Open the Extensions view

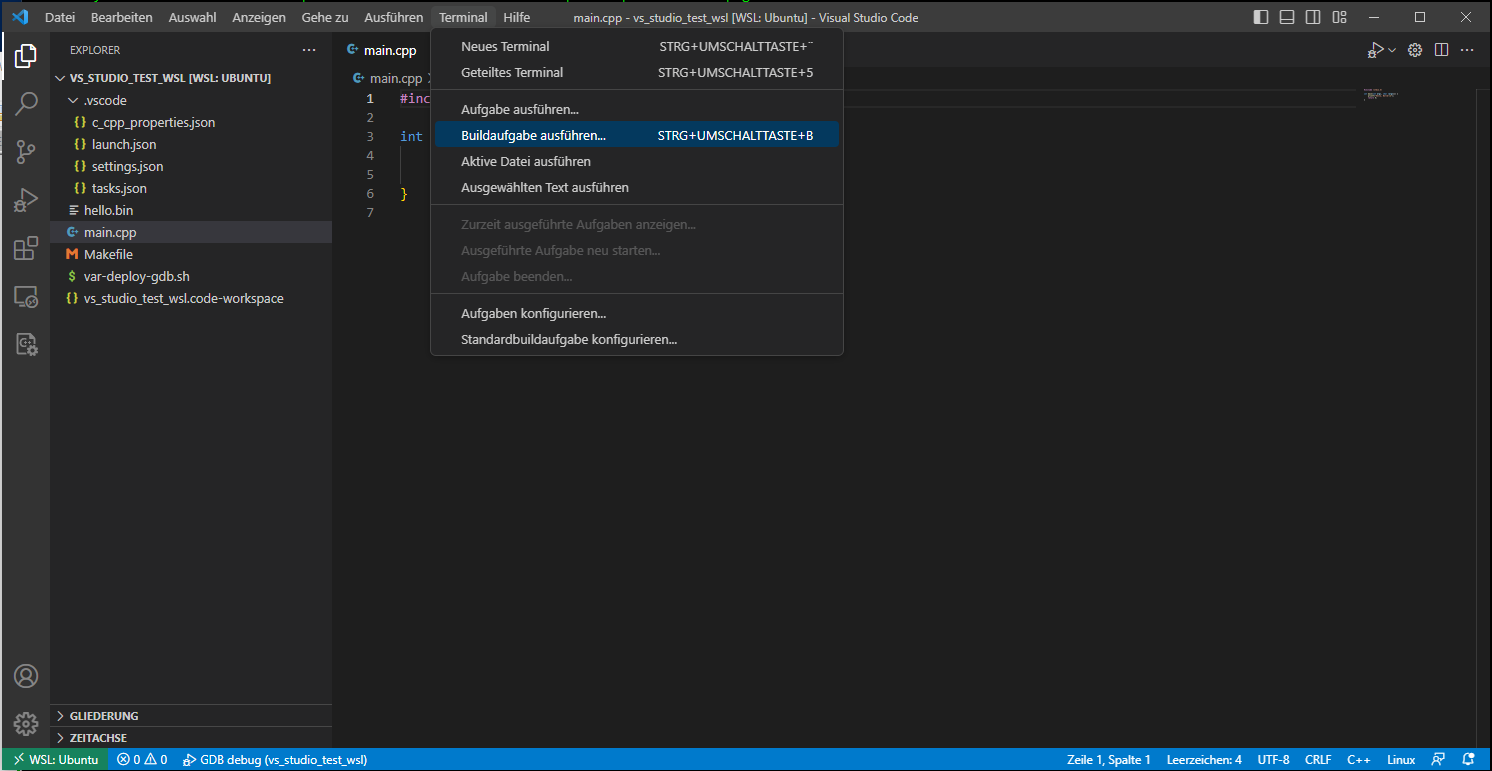coord(26,248)
